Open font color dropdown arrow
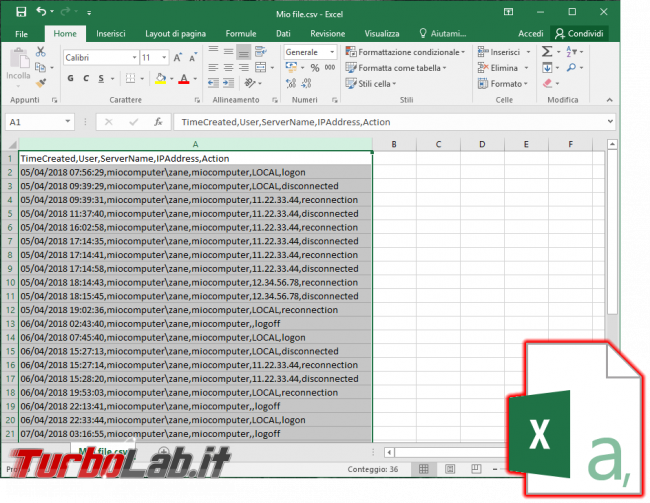The image size is (650, 503). pyautogui.click(x=195, y=78)
